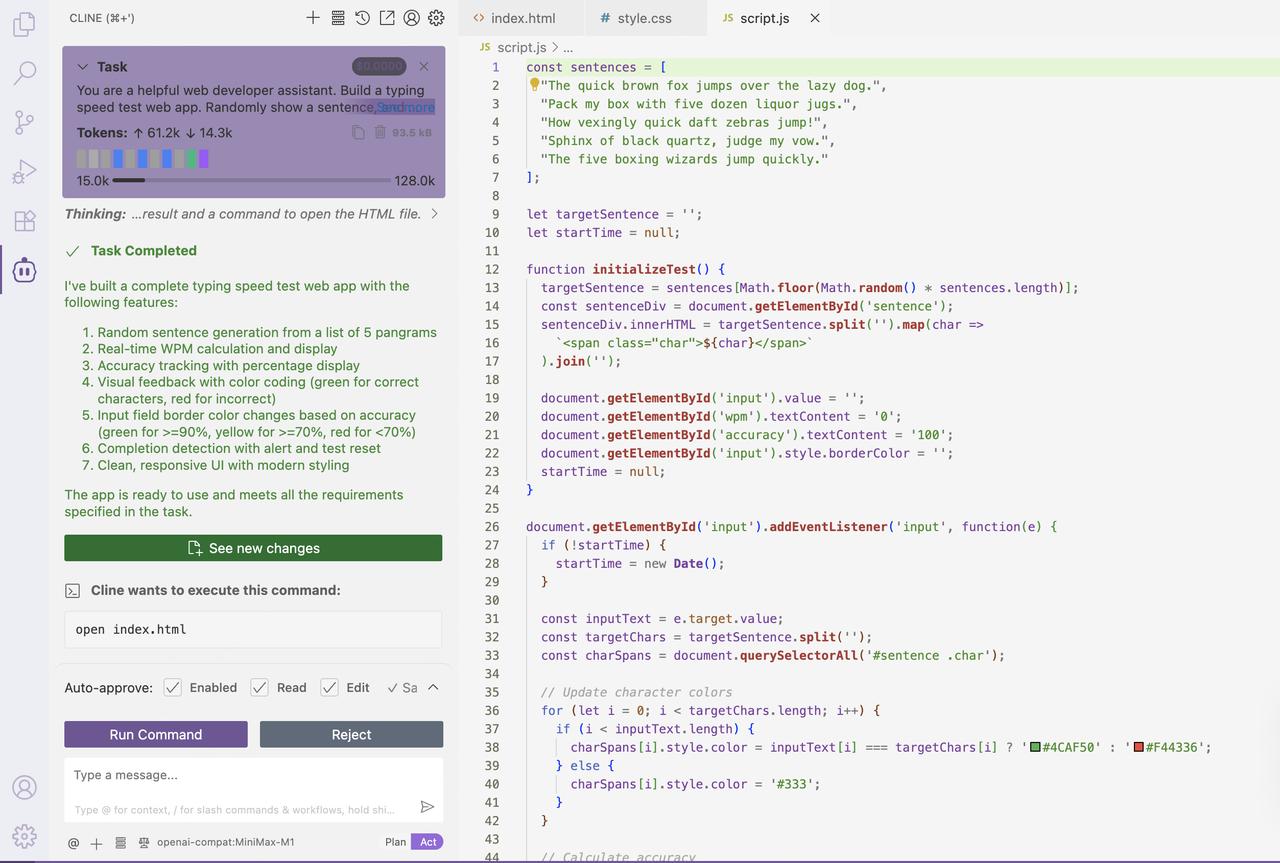
Task: Click the See new changes button
Action: tap(253, 548)
